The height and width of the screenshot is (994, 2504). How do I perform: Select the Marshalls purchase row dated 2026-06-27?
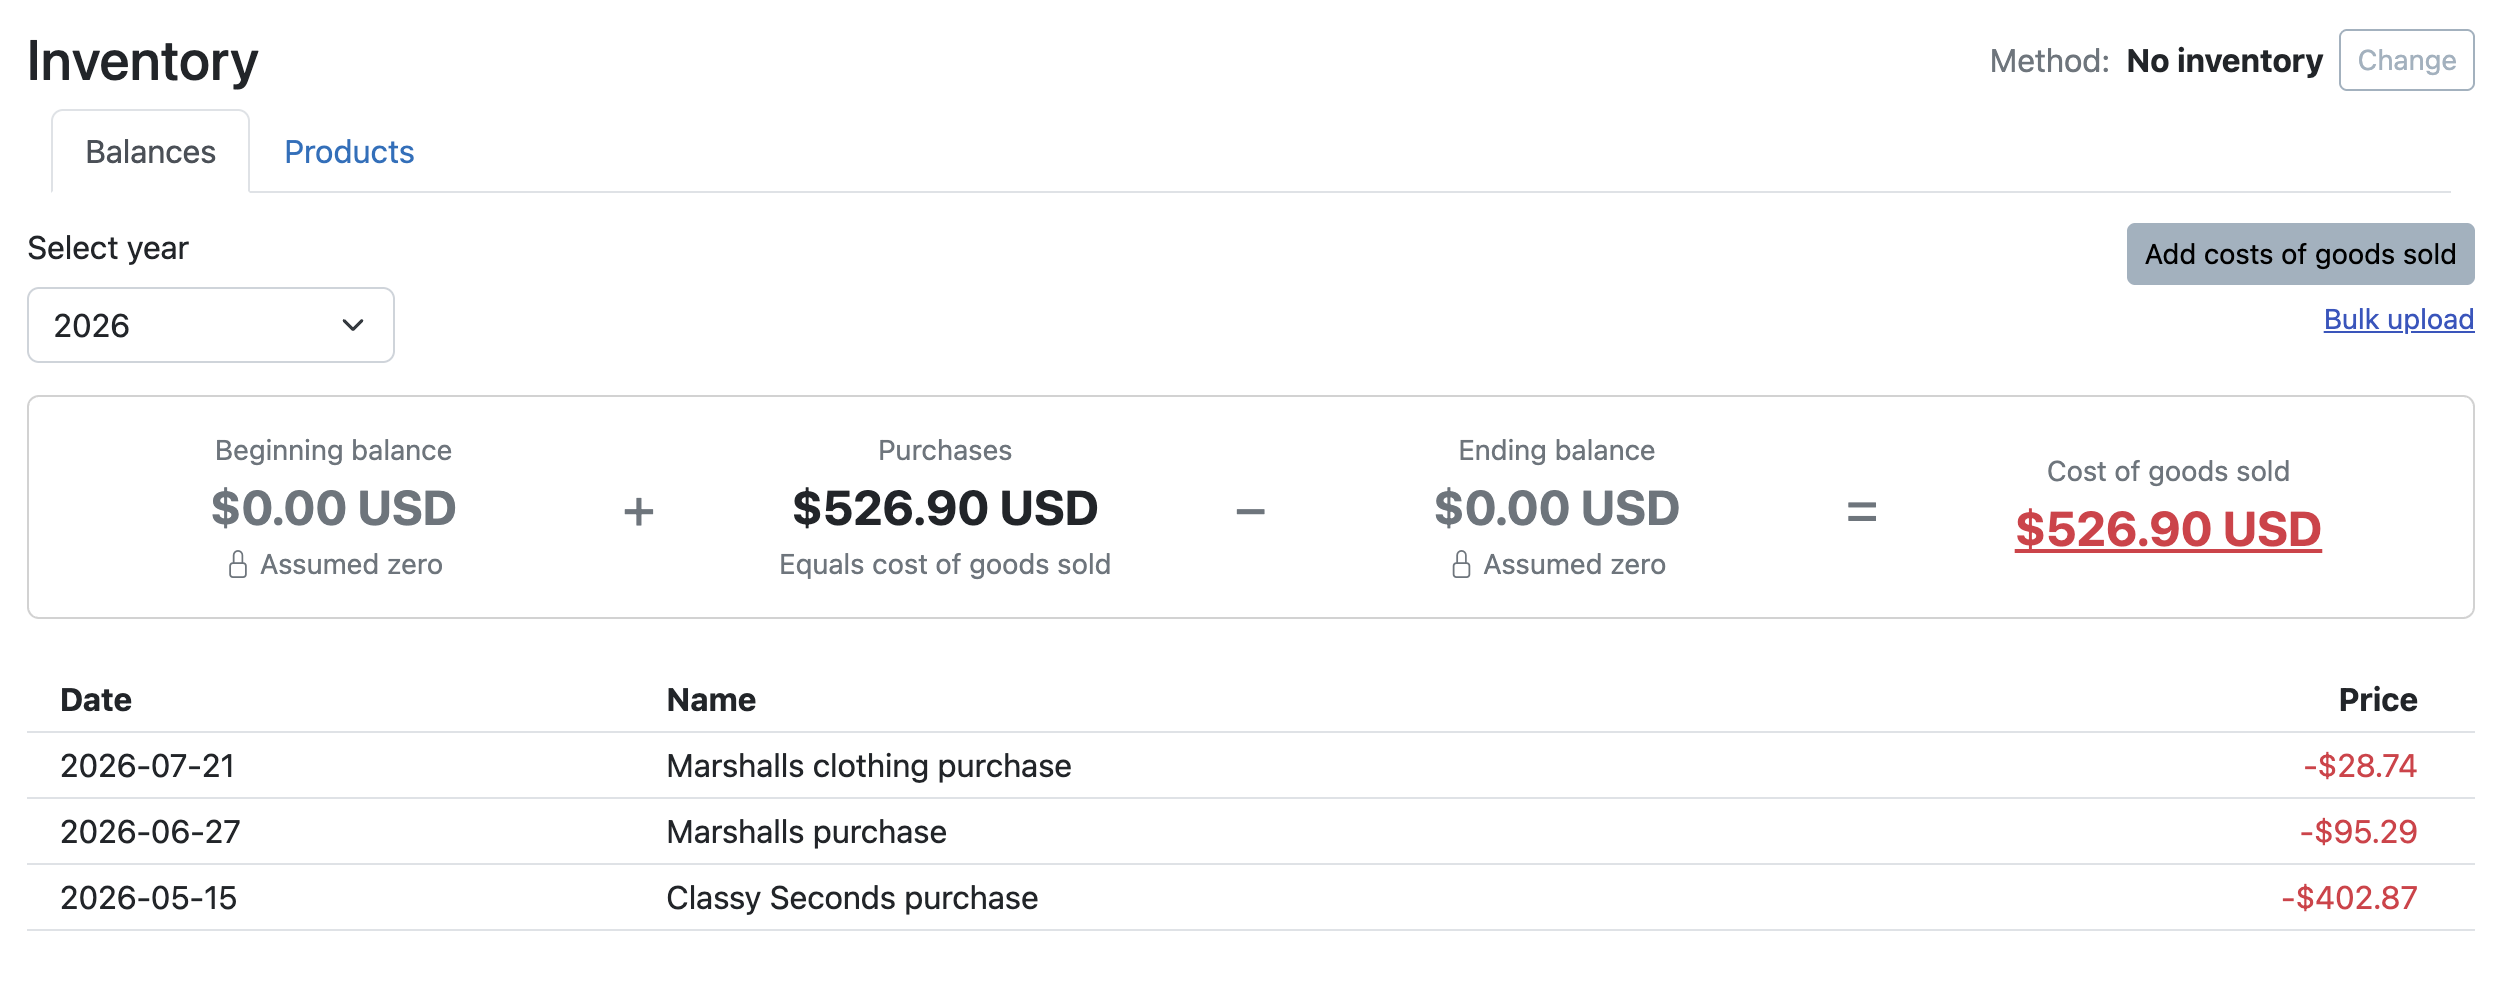tap(1251, 832)
